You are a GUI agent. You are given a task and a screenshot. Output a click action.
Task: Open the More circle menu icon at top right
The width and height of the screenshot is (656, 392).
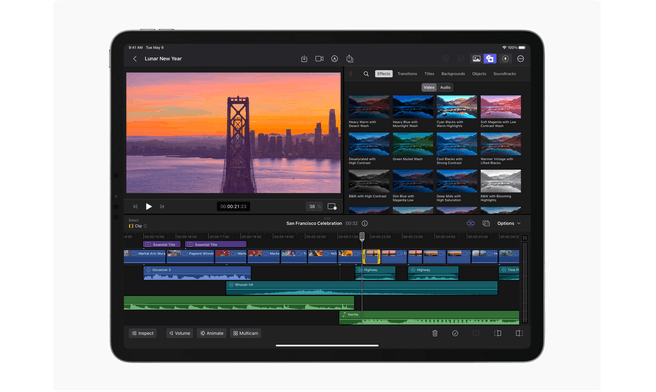click(x=520, y=59)
